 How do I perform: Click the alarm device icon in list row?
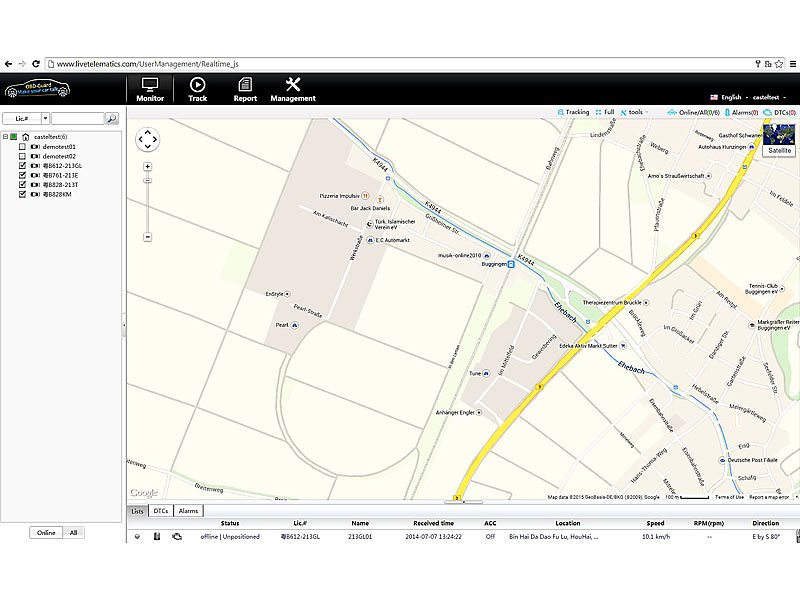(x=157, y=536)
